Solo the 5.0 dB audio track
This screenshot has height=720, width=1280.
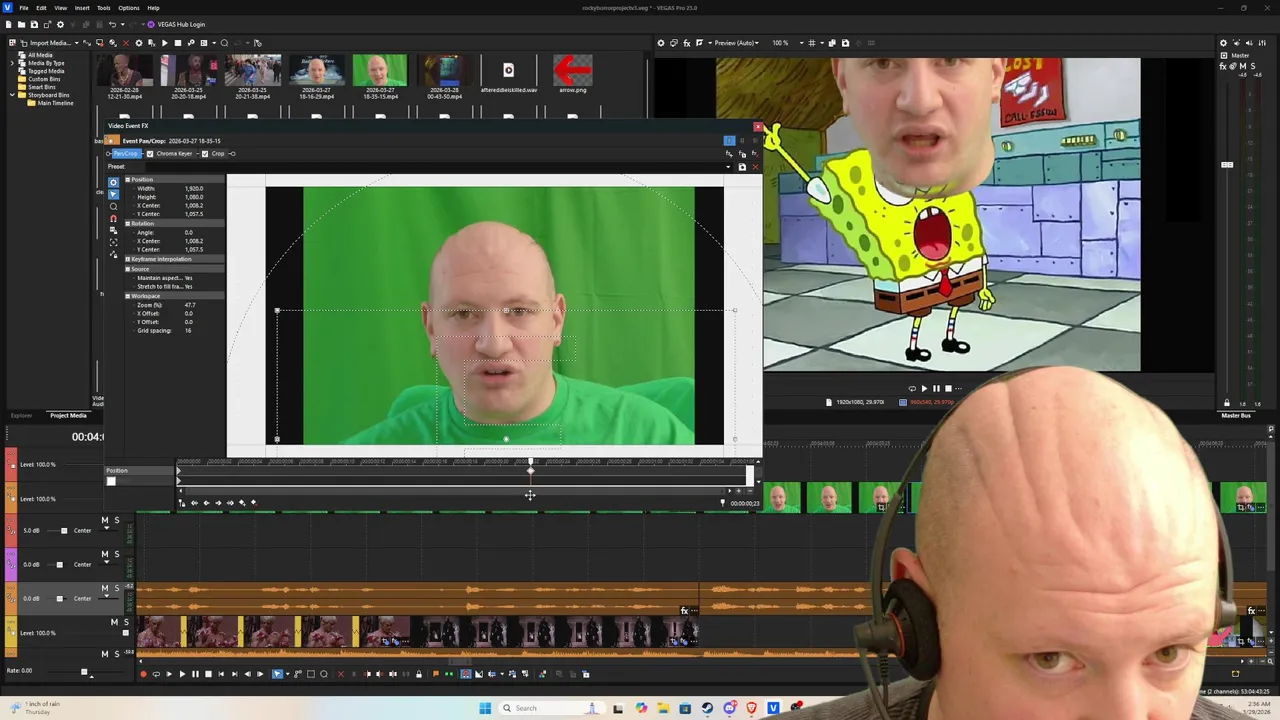[x=116, y=520]
